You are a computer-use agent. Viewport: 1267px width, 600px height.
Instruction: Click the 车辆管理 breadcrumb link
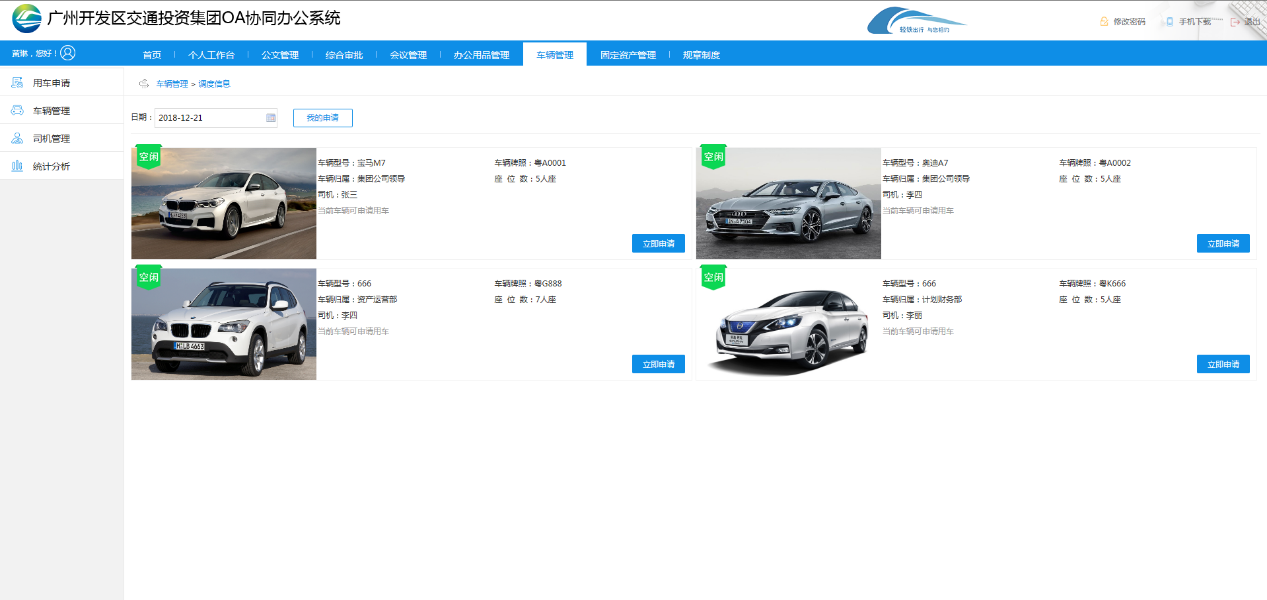click(x=171, y=84)
